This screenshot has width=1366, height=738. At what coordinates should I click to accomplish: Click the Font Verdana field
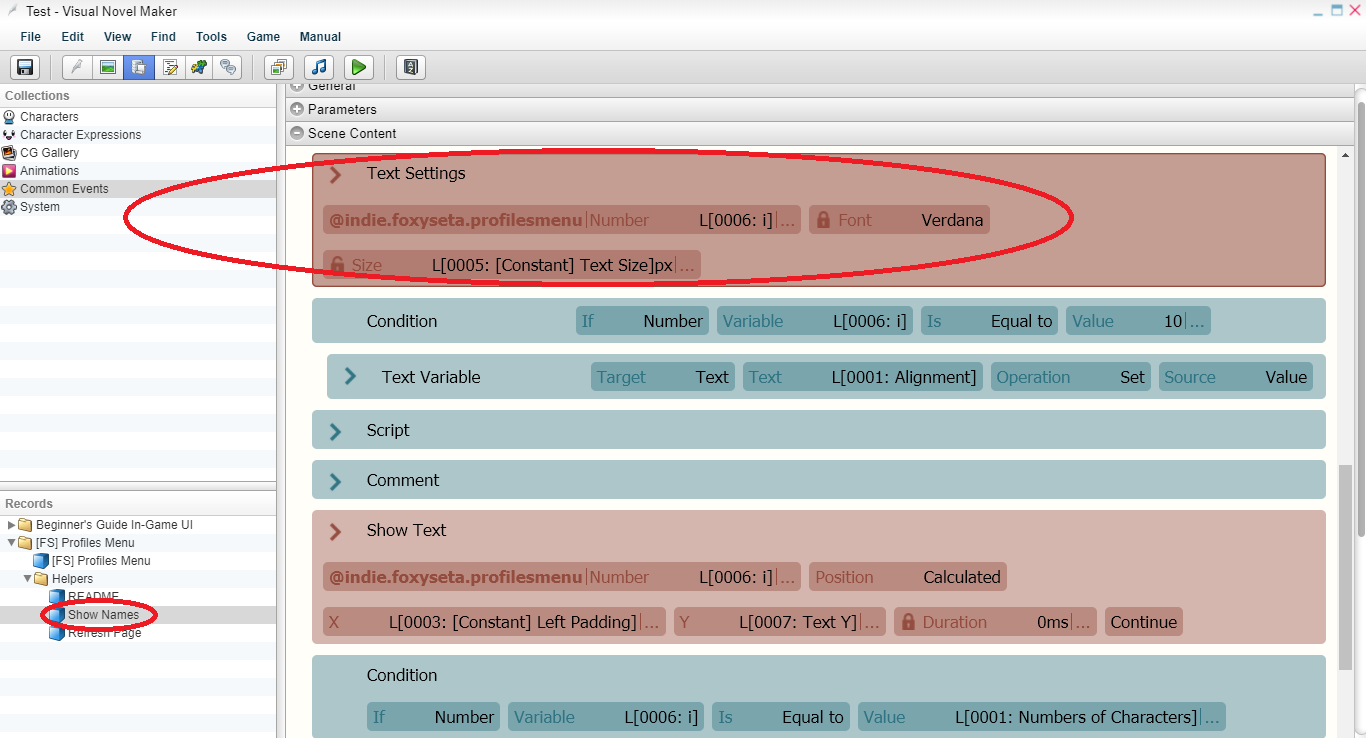coord(899,220)
